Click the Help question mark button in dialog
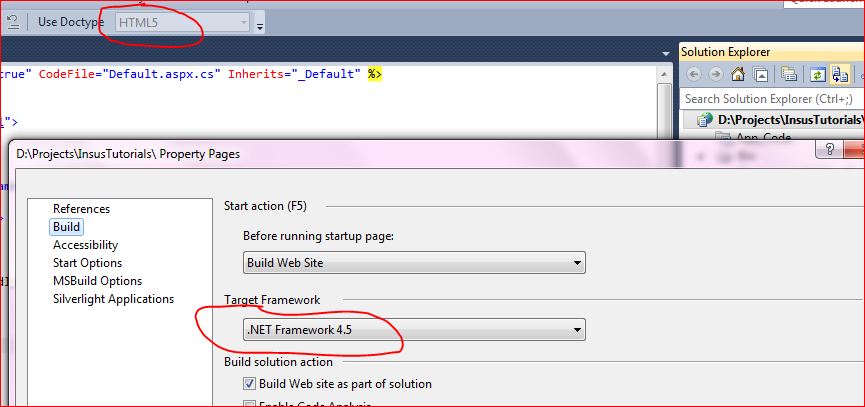Viewport: 865px width, 407px height. pos(829,149)
